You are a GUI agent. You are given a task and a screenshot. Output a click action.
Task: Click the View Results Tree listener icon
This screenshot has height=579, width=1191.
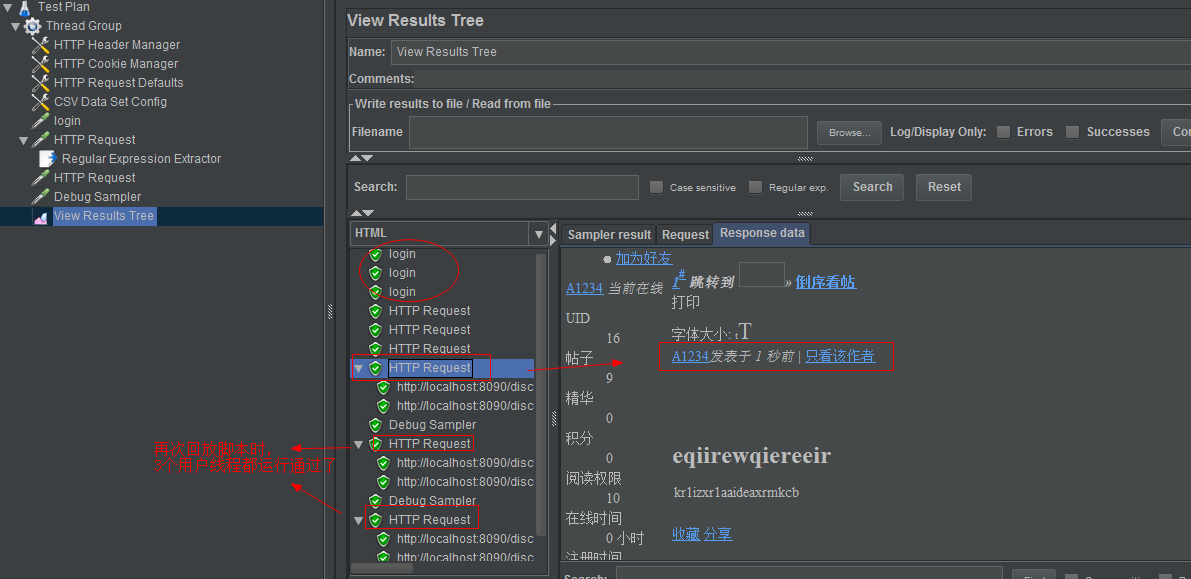(x=40, y=217)
